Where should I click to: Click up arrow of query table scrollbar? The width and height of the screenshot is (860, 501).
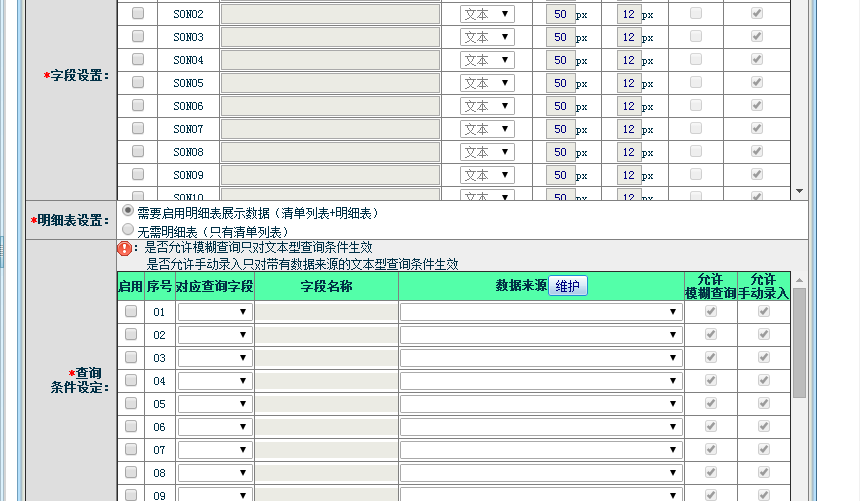click(799, 280)
